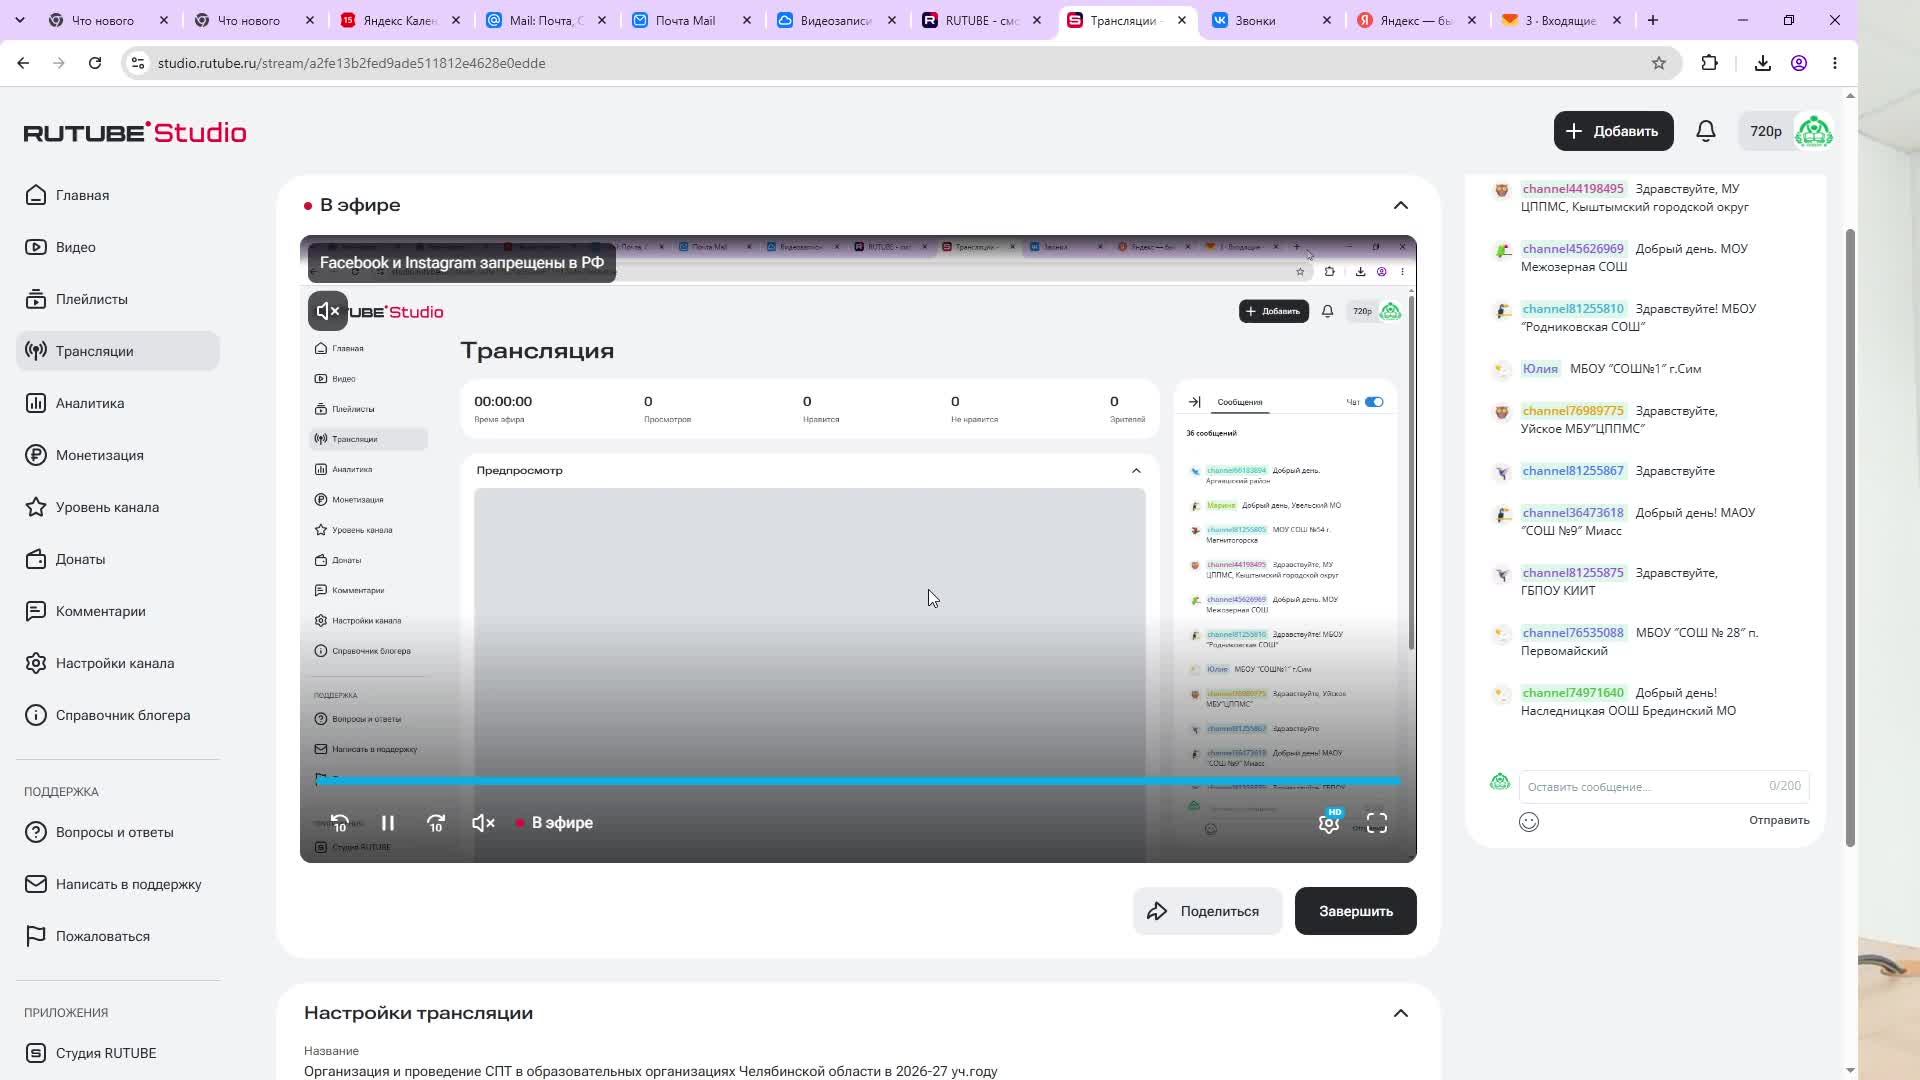Click username channel44198495 in chat

(1573, 189)
